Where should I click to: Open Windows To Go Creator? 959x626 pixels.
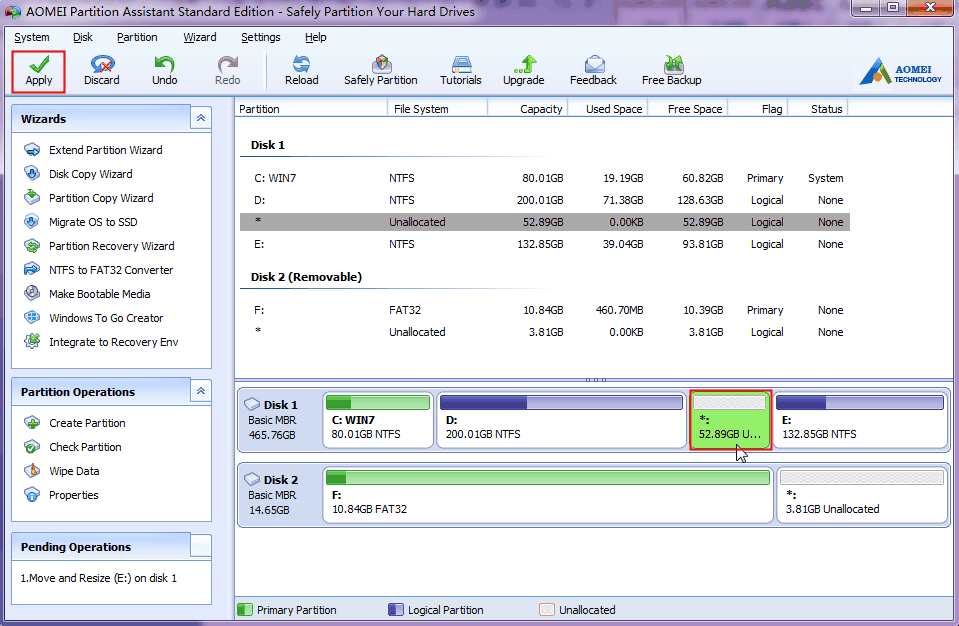pos(106,318)
